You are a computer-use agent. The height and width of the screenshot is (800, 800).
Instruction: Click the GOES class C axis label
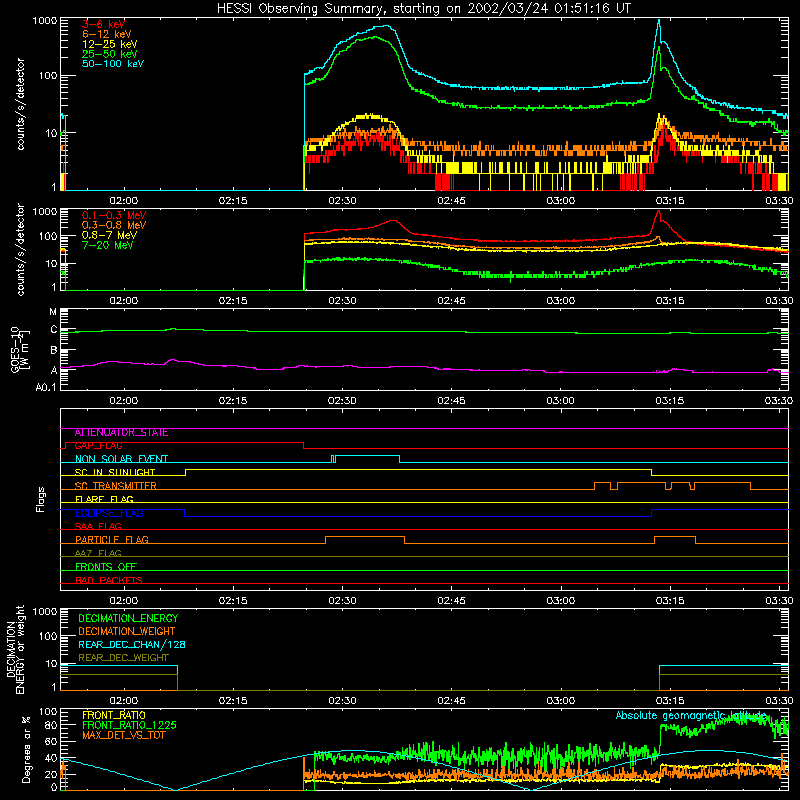click(x=54, y=330)
